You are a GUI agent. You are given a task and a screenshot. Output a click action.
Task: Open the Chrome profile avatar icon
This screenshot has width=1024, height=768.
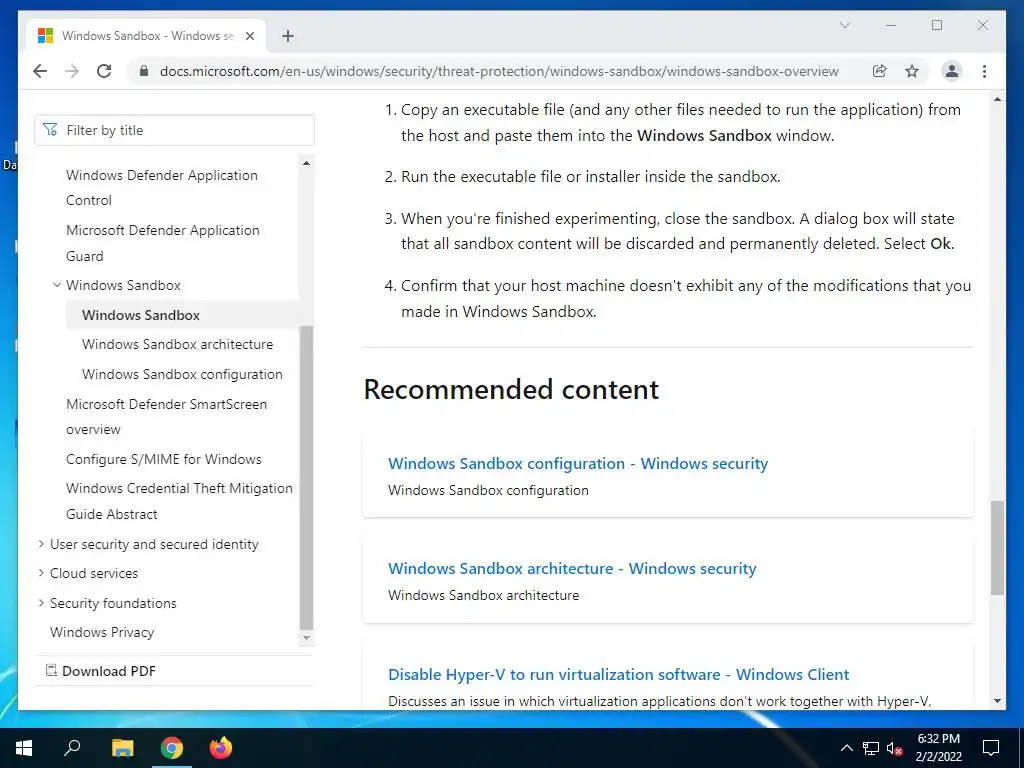click(952, 71)
